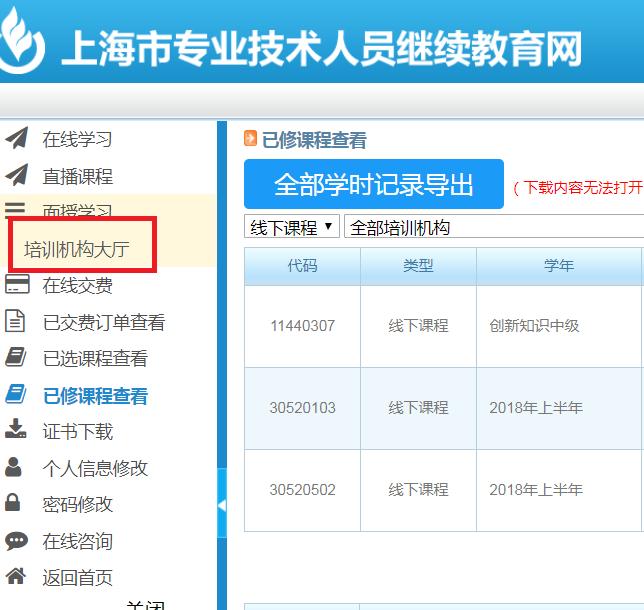Click the person icon beside 个人信息修改
The height and width of the screenshot is (610, 644).
14,467
